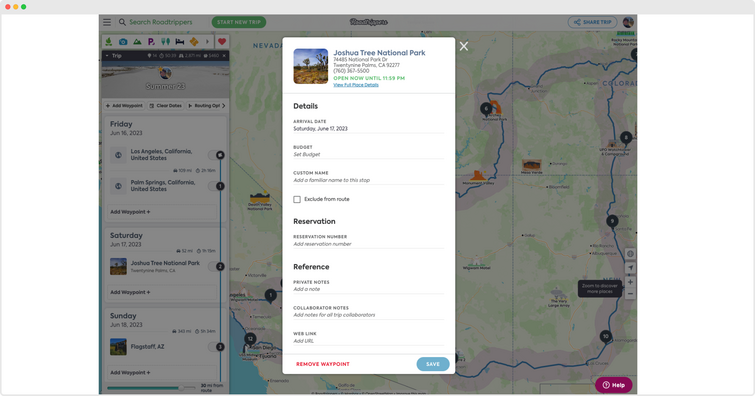Image resolution: width=755 pixels, height=396 pixels.
Task: Select the orange ticket activities icon
Action: coord(194,42)
